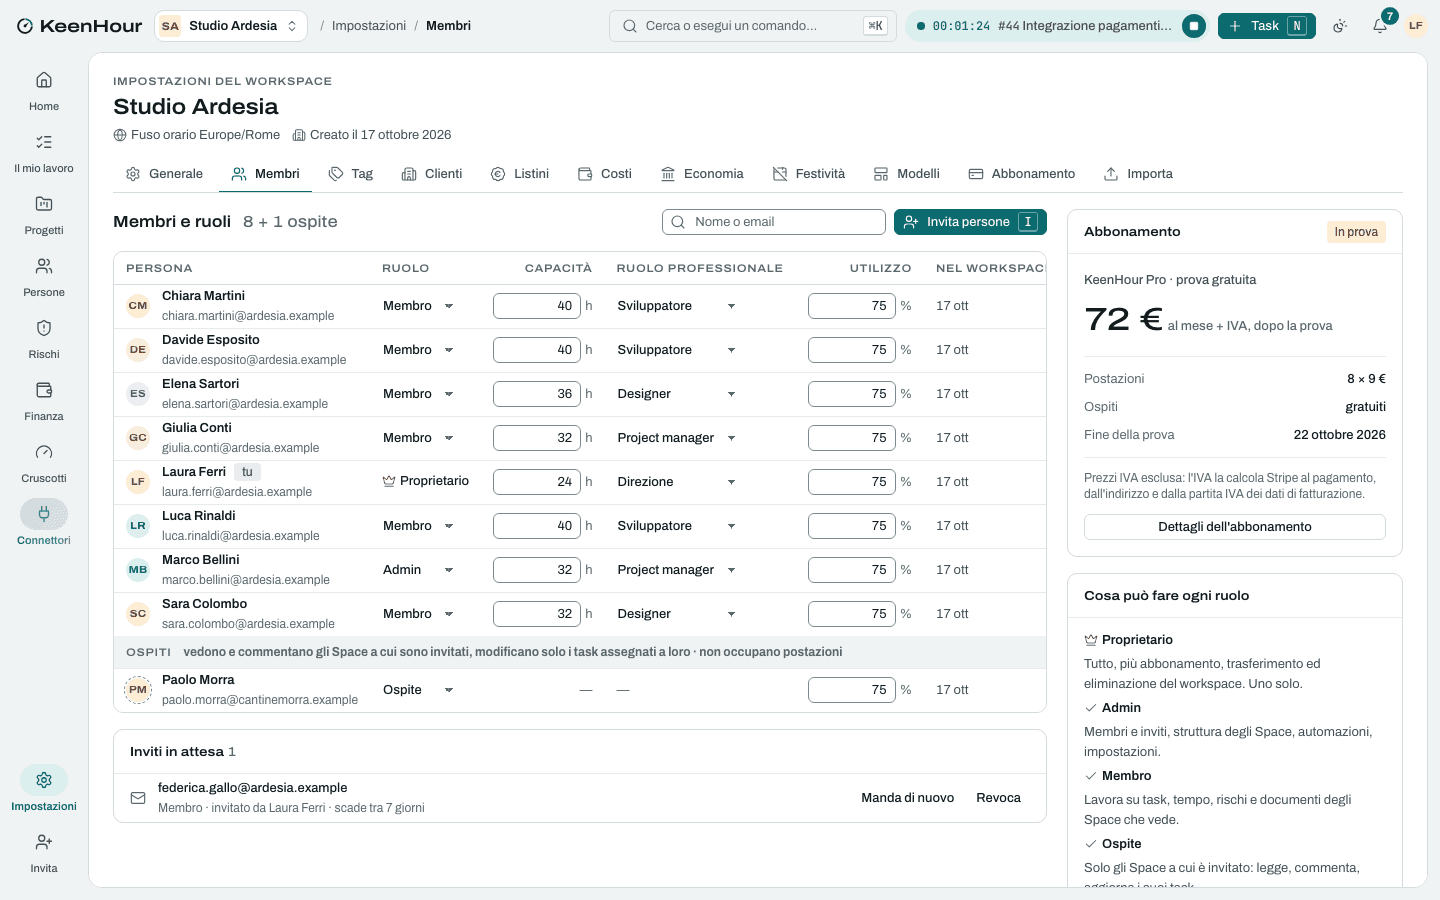Open Dettagli dell'abbonamento

coord(1235,527)
